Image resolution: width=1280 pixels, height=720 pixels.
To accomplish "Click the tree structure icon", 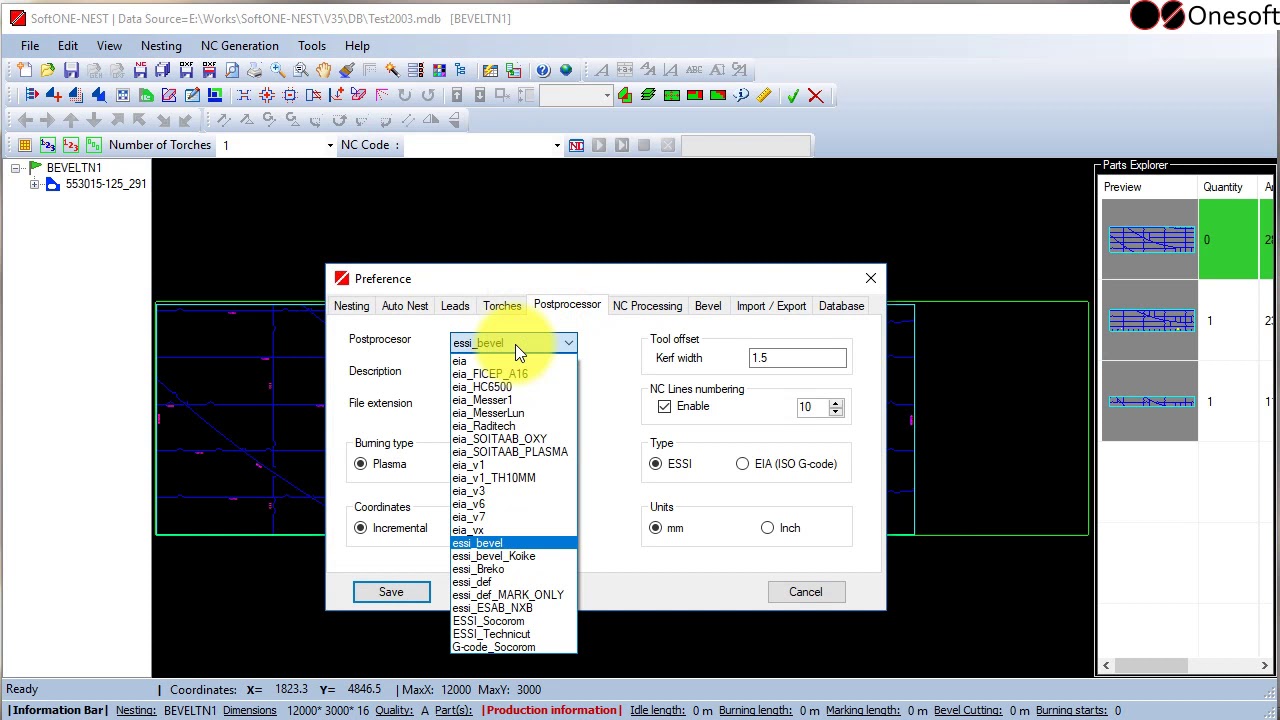I will (461, 70).
